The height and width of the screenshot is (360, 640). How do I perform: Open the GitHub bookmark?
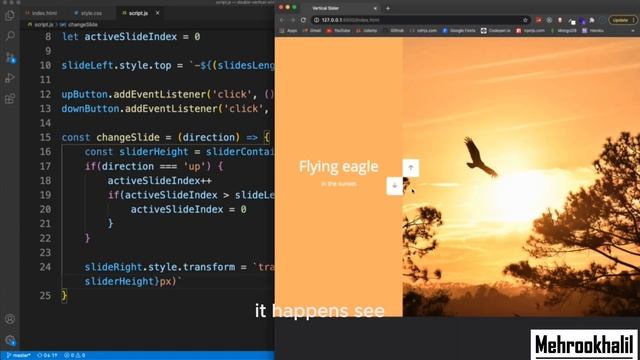pyautogui.click(x=394, y=31)
